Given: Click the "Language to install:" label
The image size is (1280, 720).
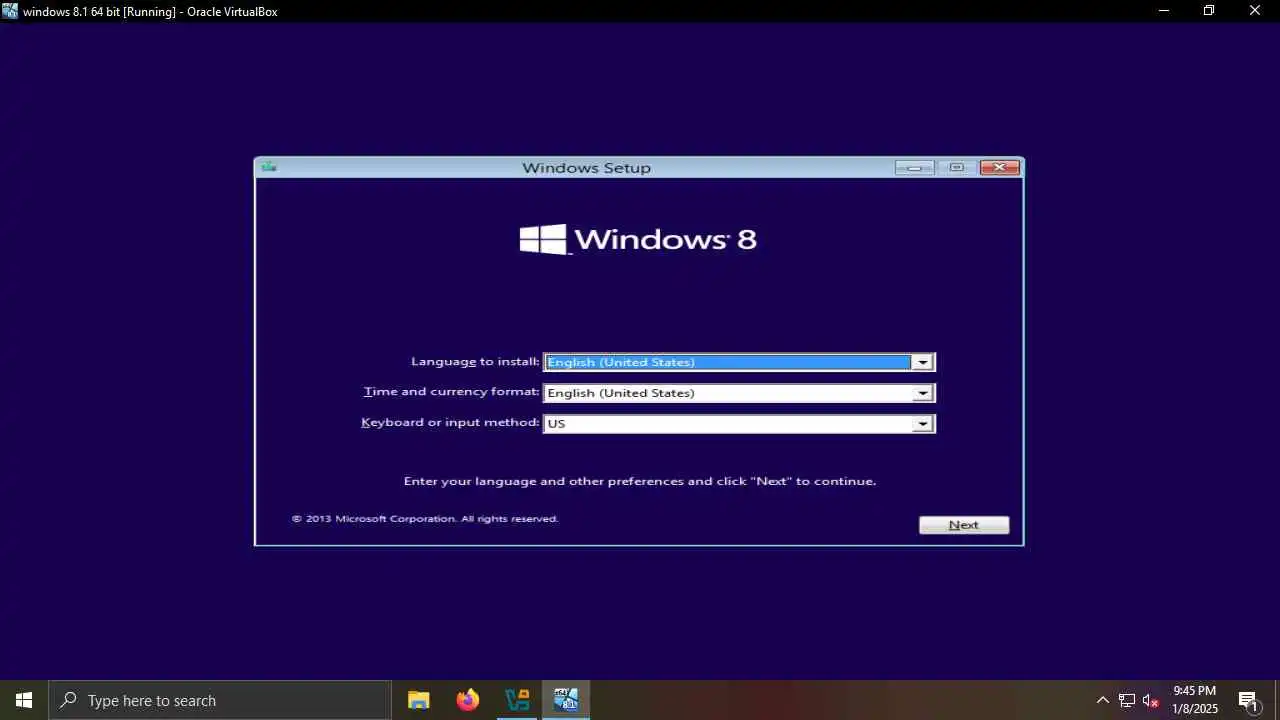Looking at the screenshot, I should tap(475, 362).
